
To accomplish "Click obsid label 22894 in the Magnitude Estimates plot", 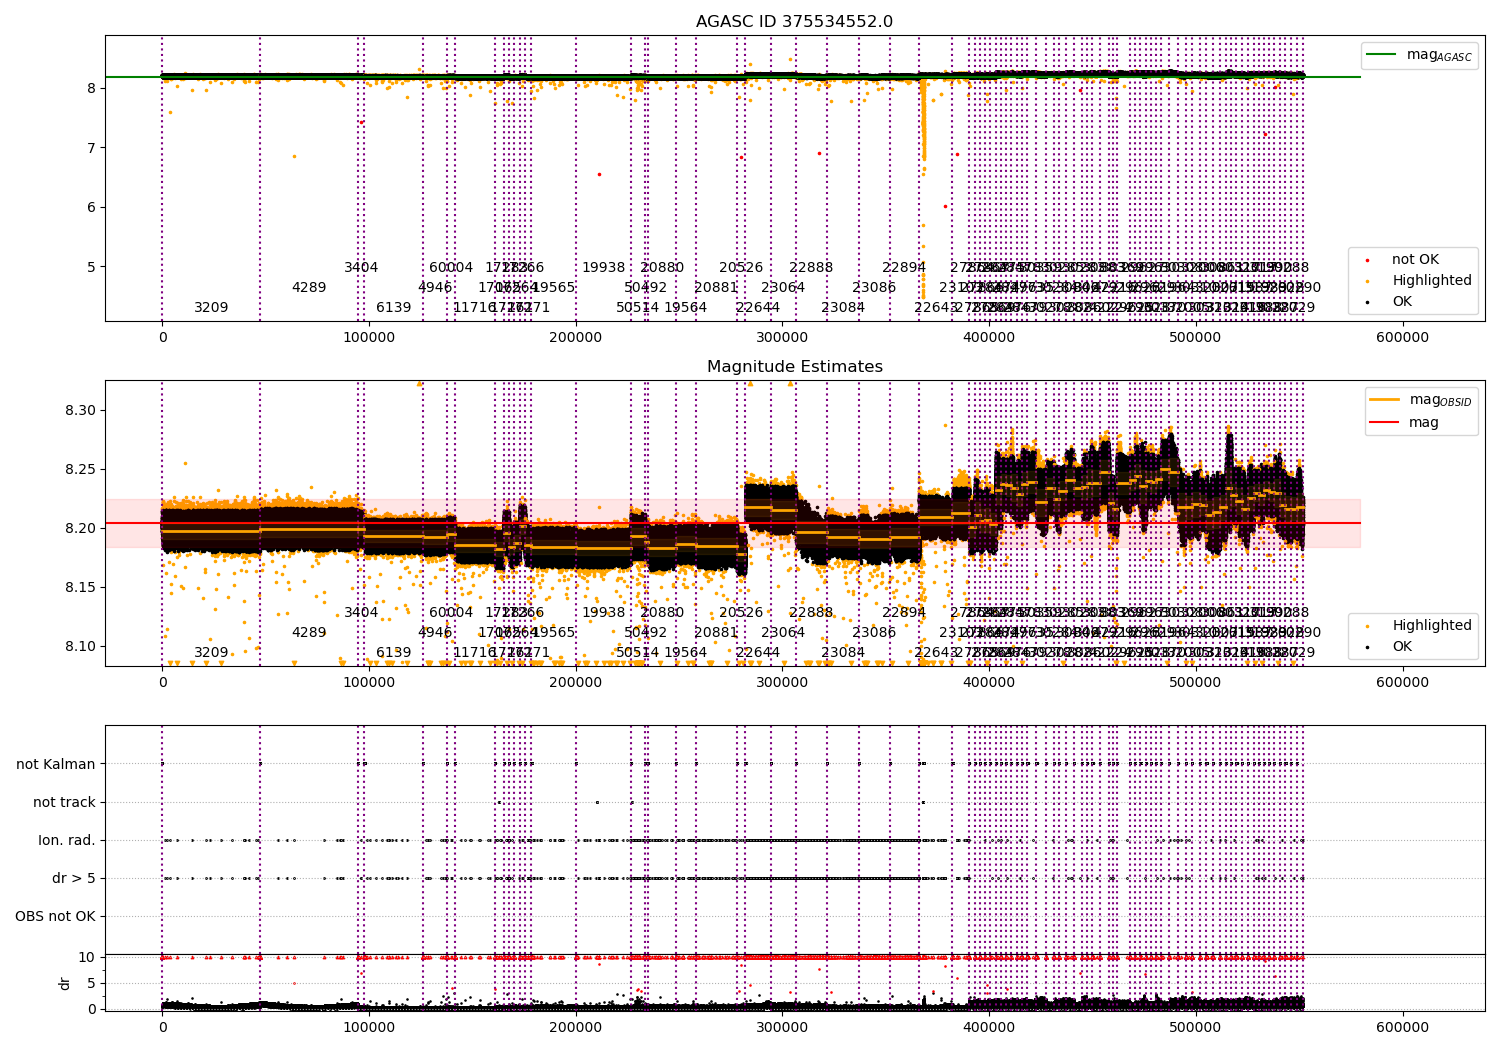I will click(904, 613).
